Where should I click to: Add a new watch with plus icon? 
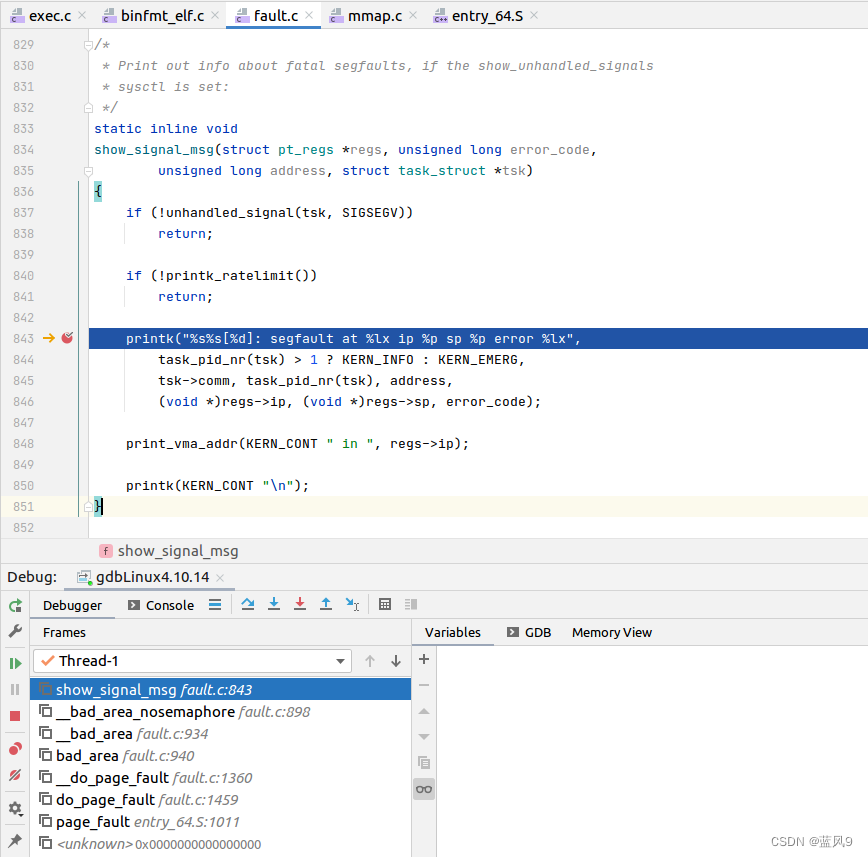click(424, 659)
